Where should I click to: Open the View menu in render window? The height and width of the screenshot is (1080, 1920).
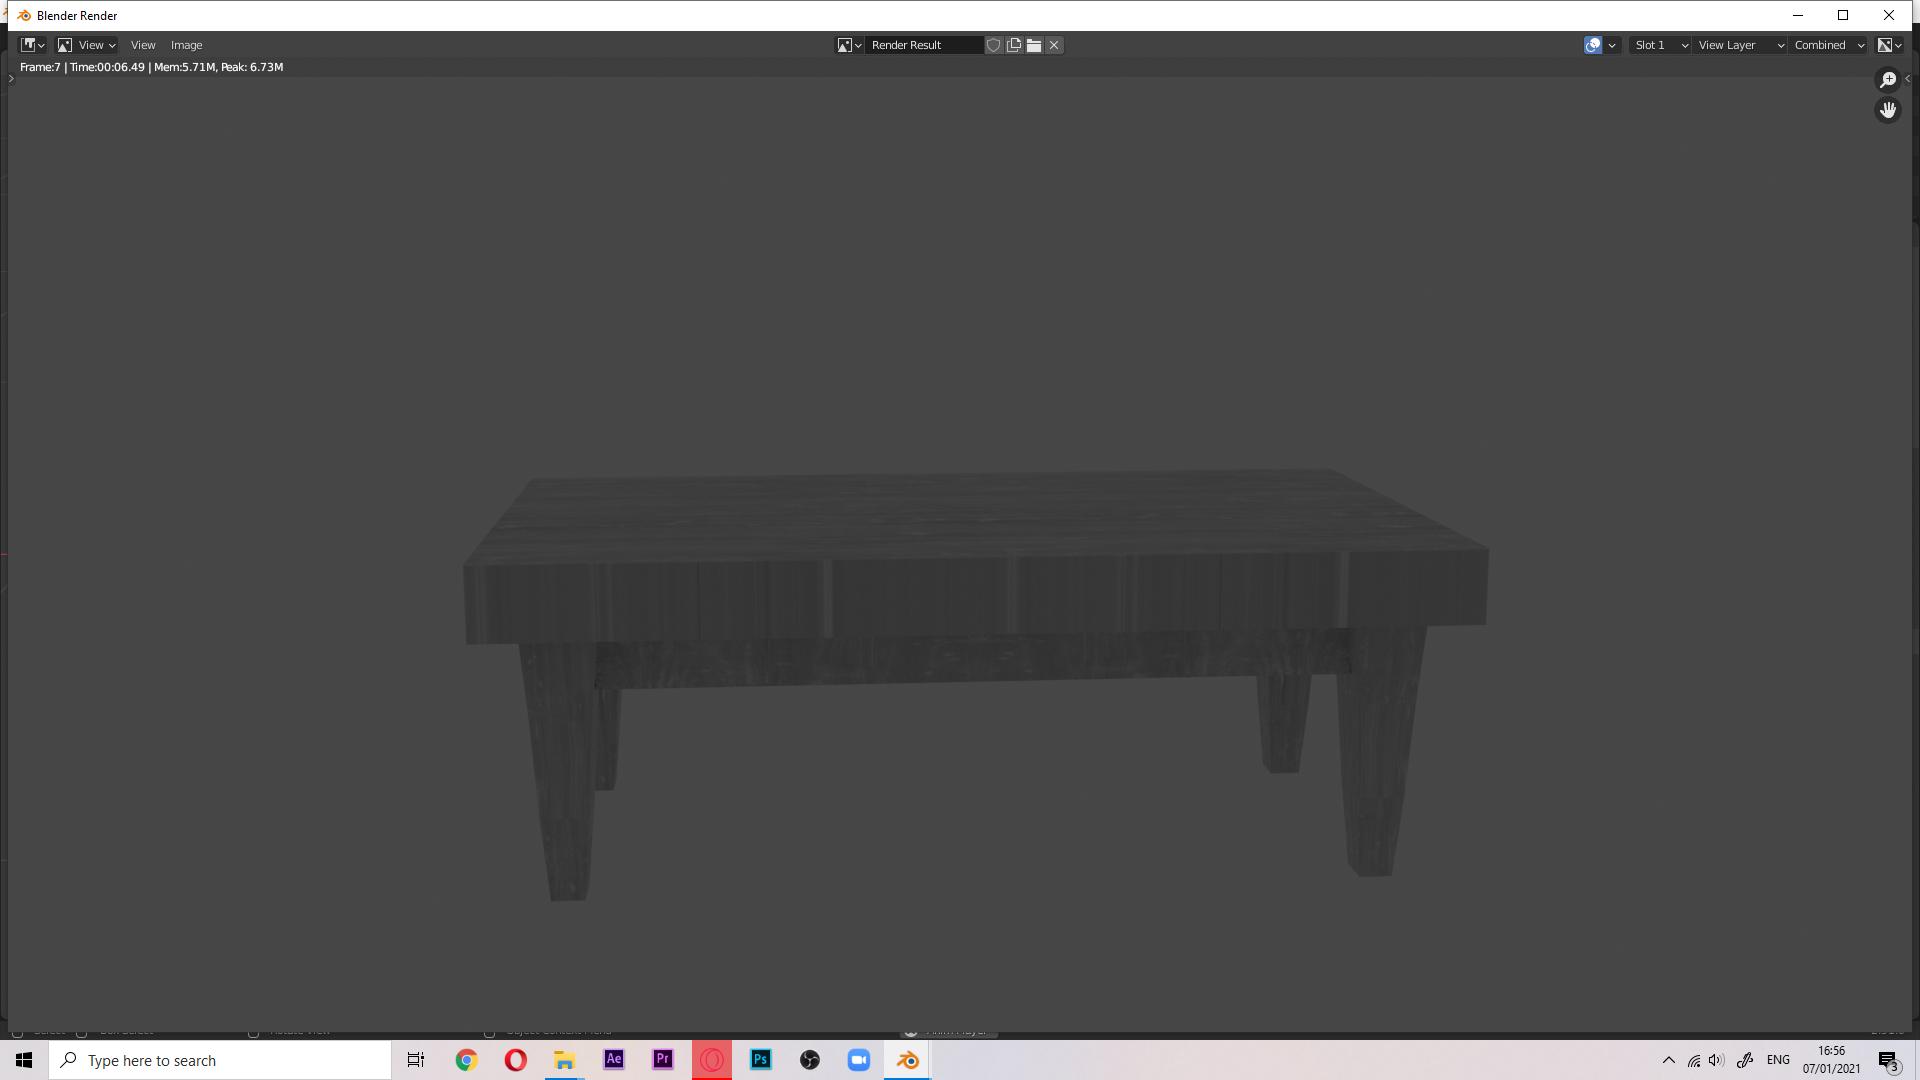coord(141,44)
